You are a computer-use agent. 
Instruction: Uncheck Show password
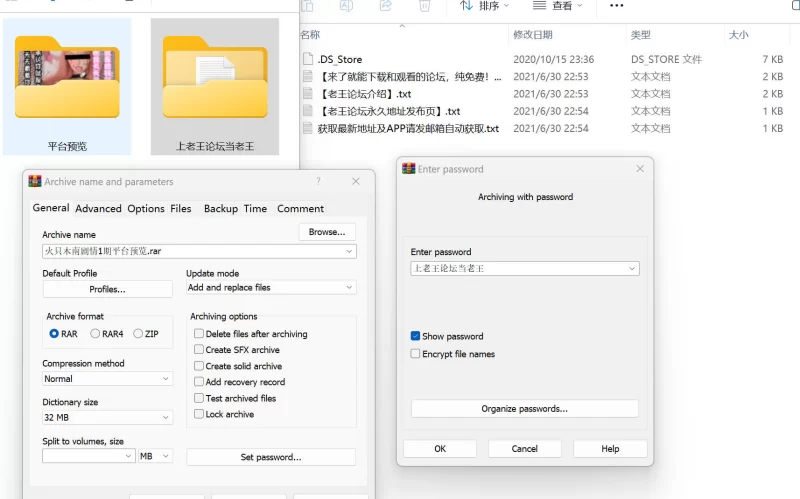[x=415, y=336]
